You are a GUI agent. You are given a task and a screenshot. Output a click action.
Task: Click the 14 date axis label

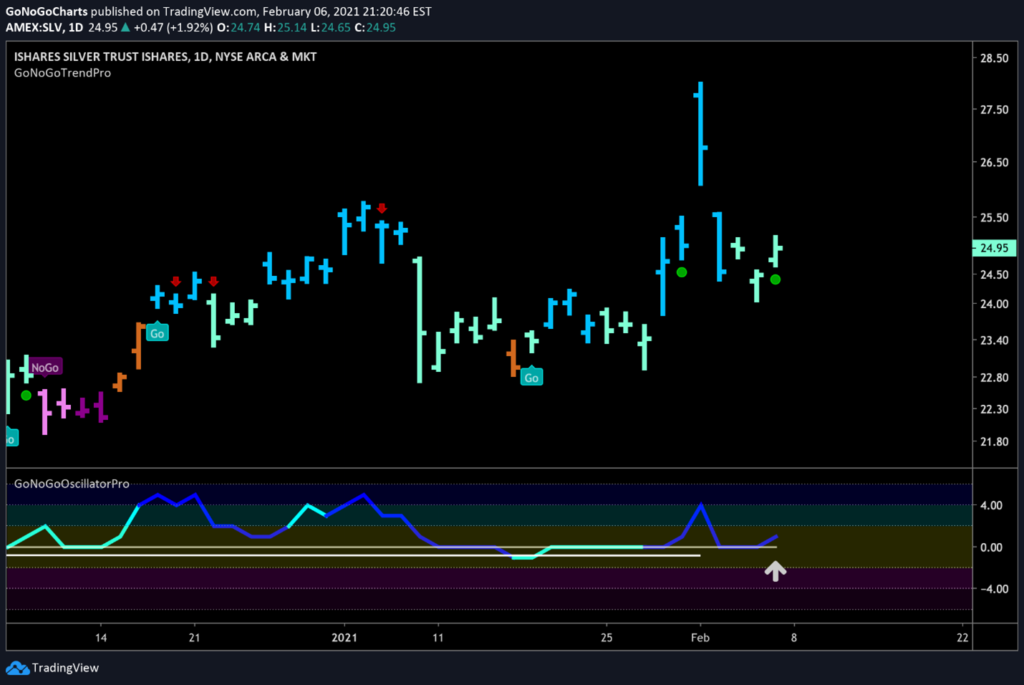[101, 637]
